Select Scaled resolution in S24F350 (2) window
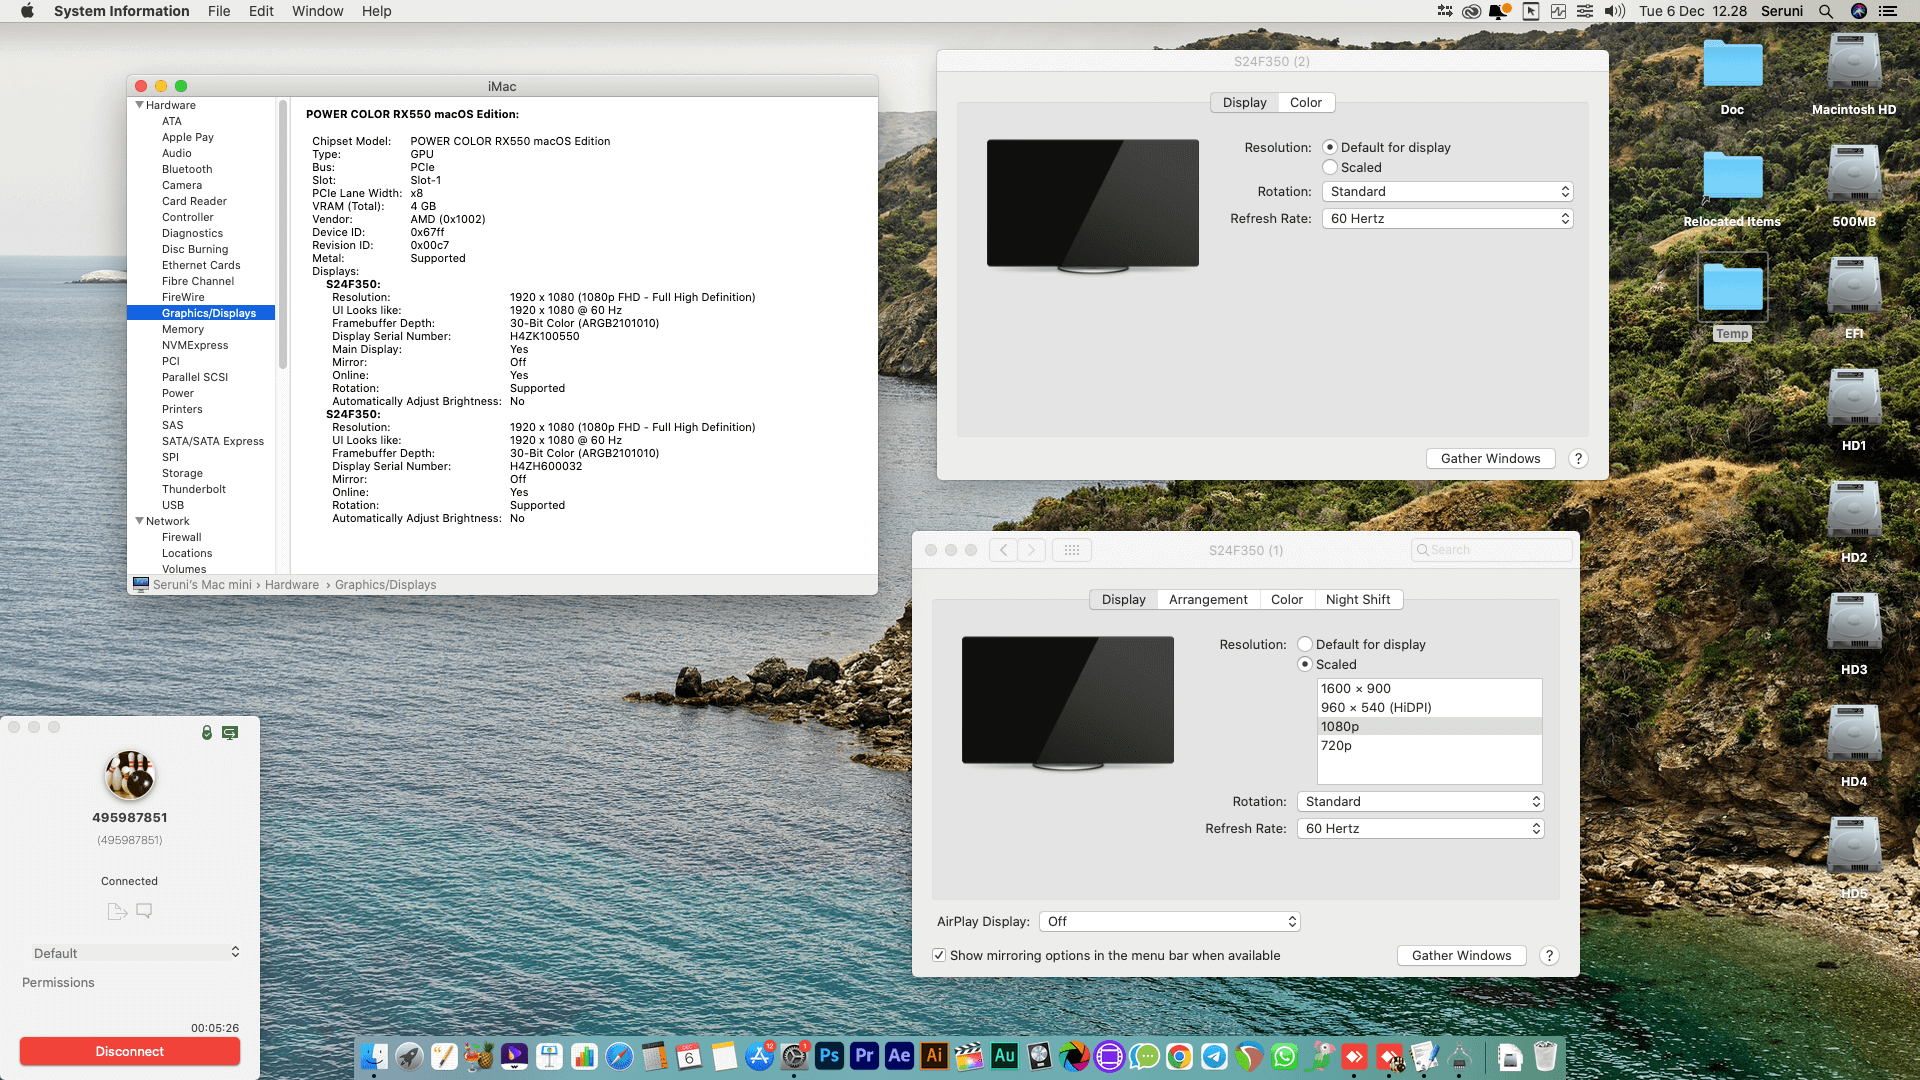Screen dimensions: 1920x1080 [1330, 167]
